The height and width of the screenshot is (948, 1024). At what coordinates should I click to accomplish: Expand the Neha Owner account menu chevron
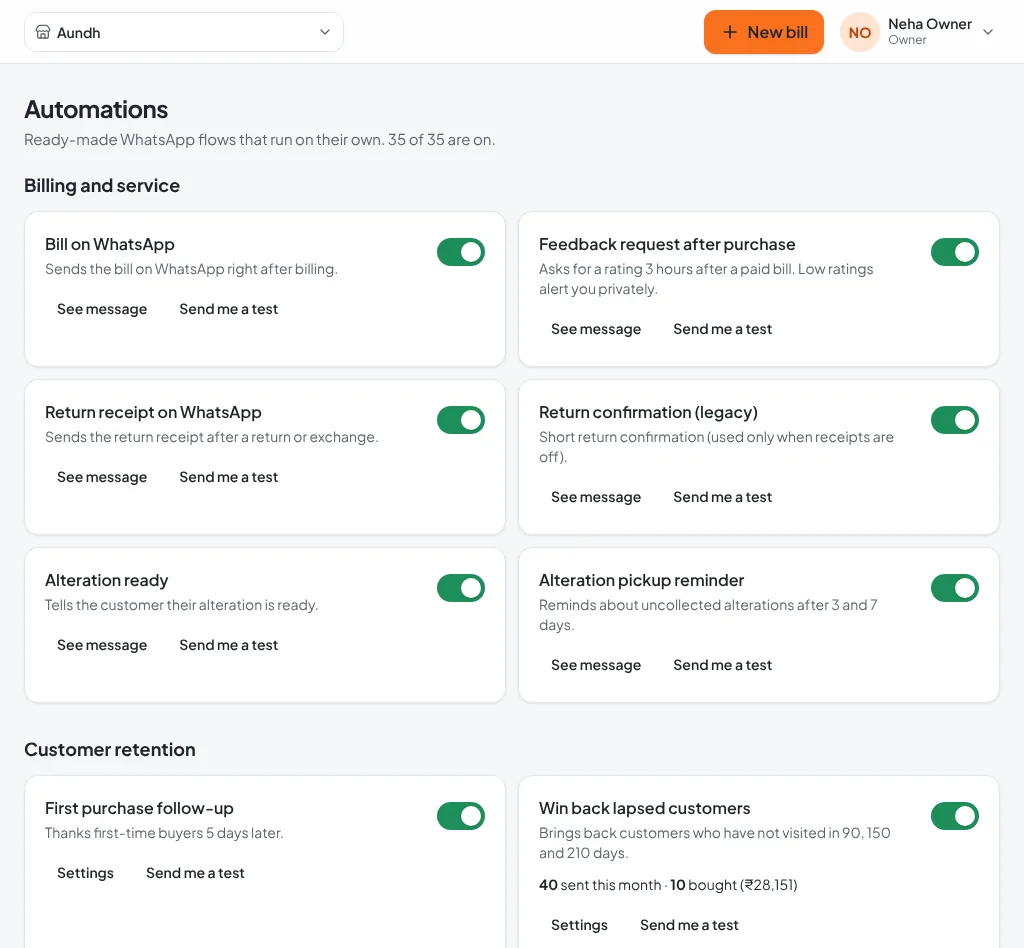pyautogui.click(x=987, y=32)
